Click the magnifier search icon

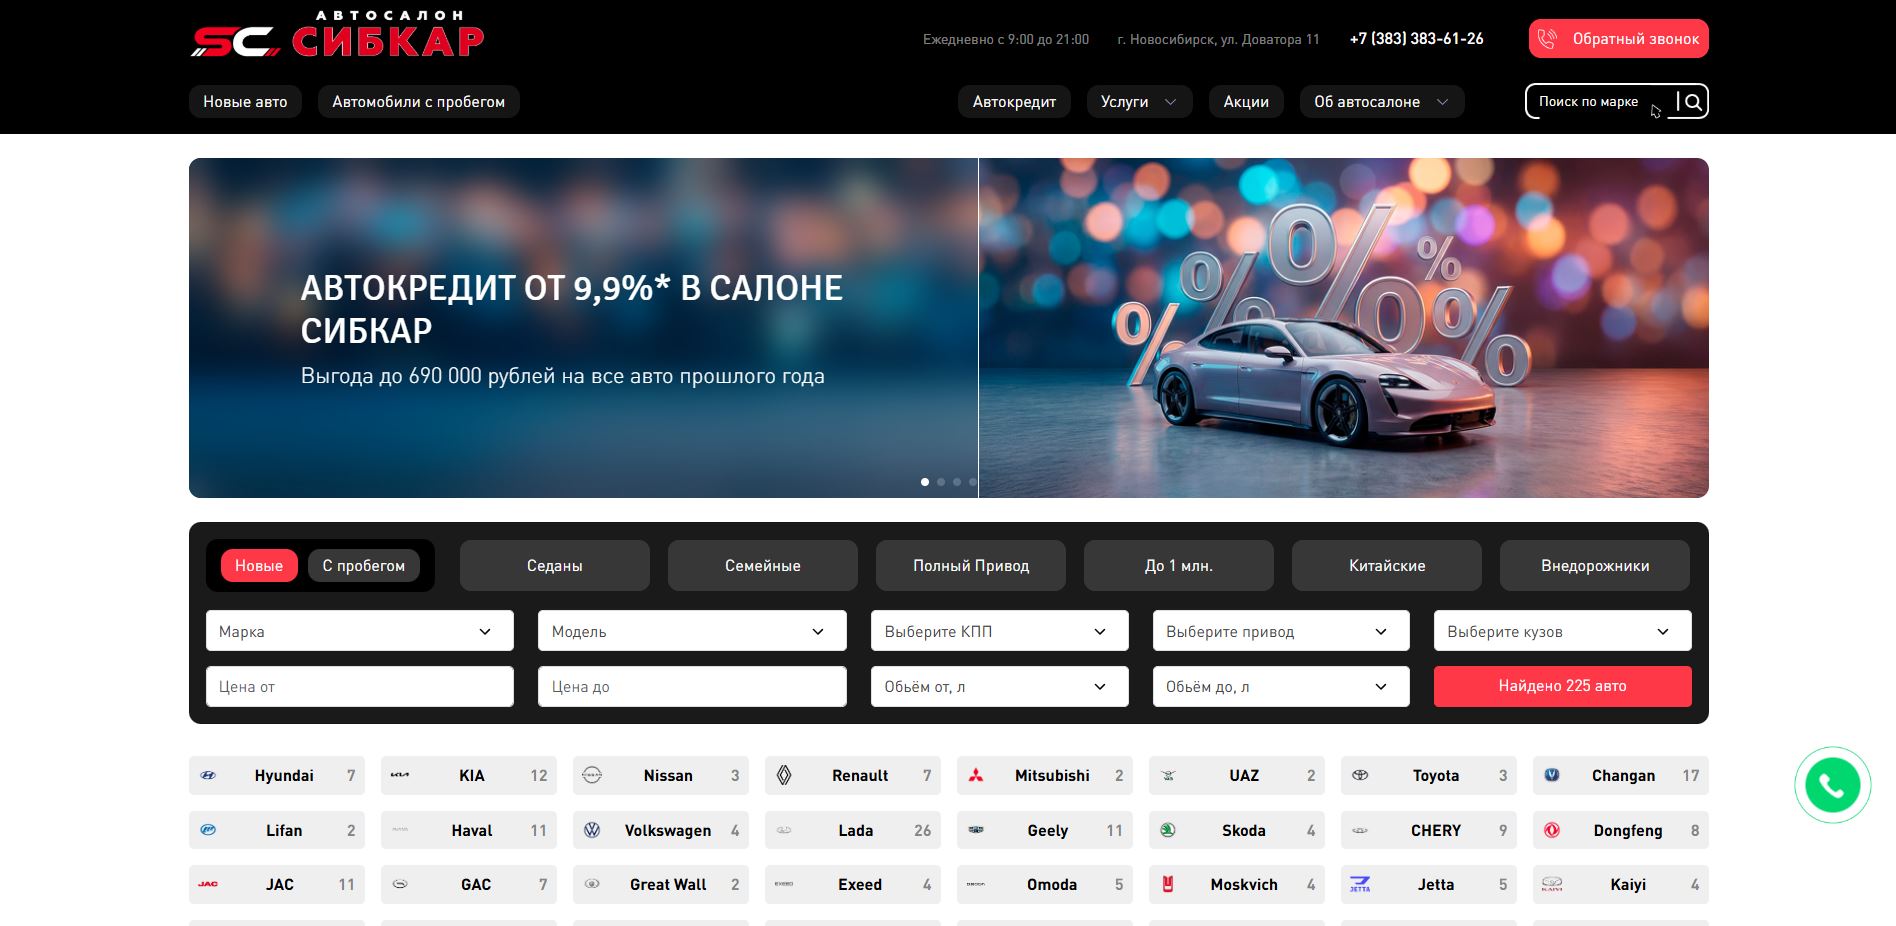(1693, 101)
